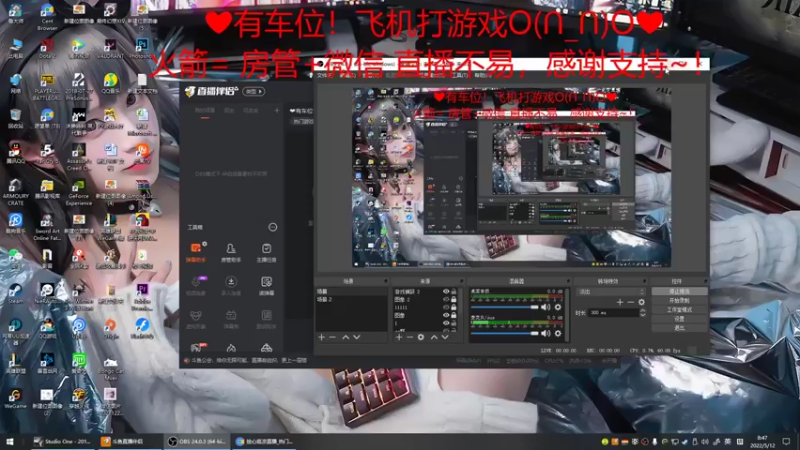Select the VALORANT desktop icon

click(110, 49)
